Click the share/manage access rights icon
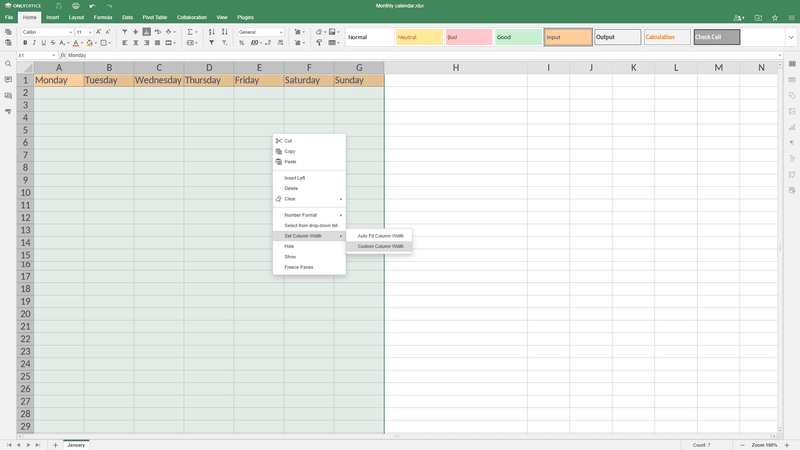800x450 pixels. pos(739,18)
